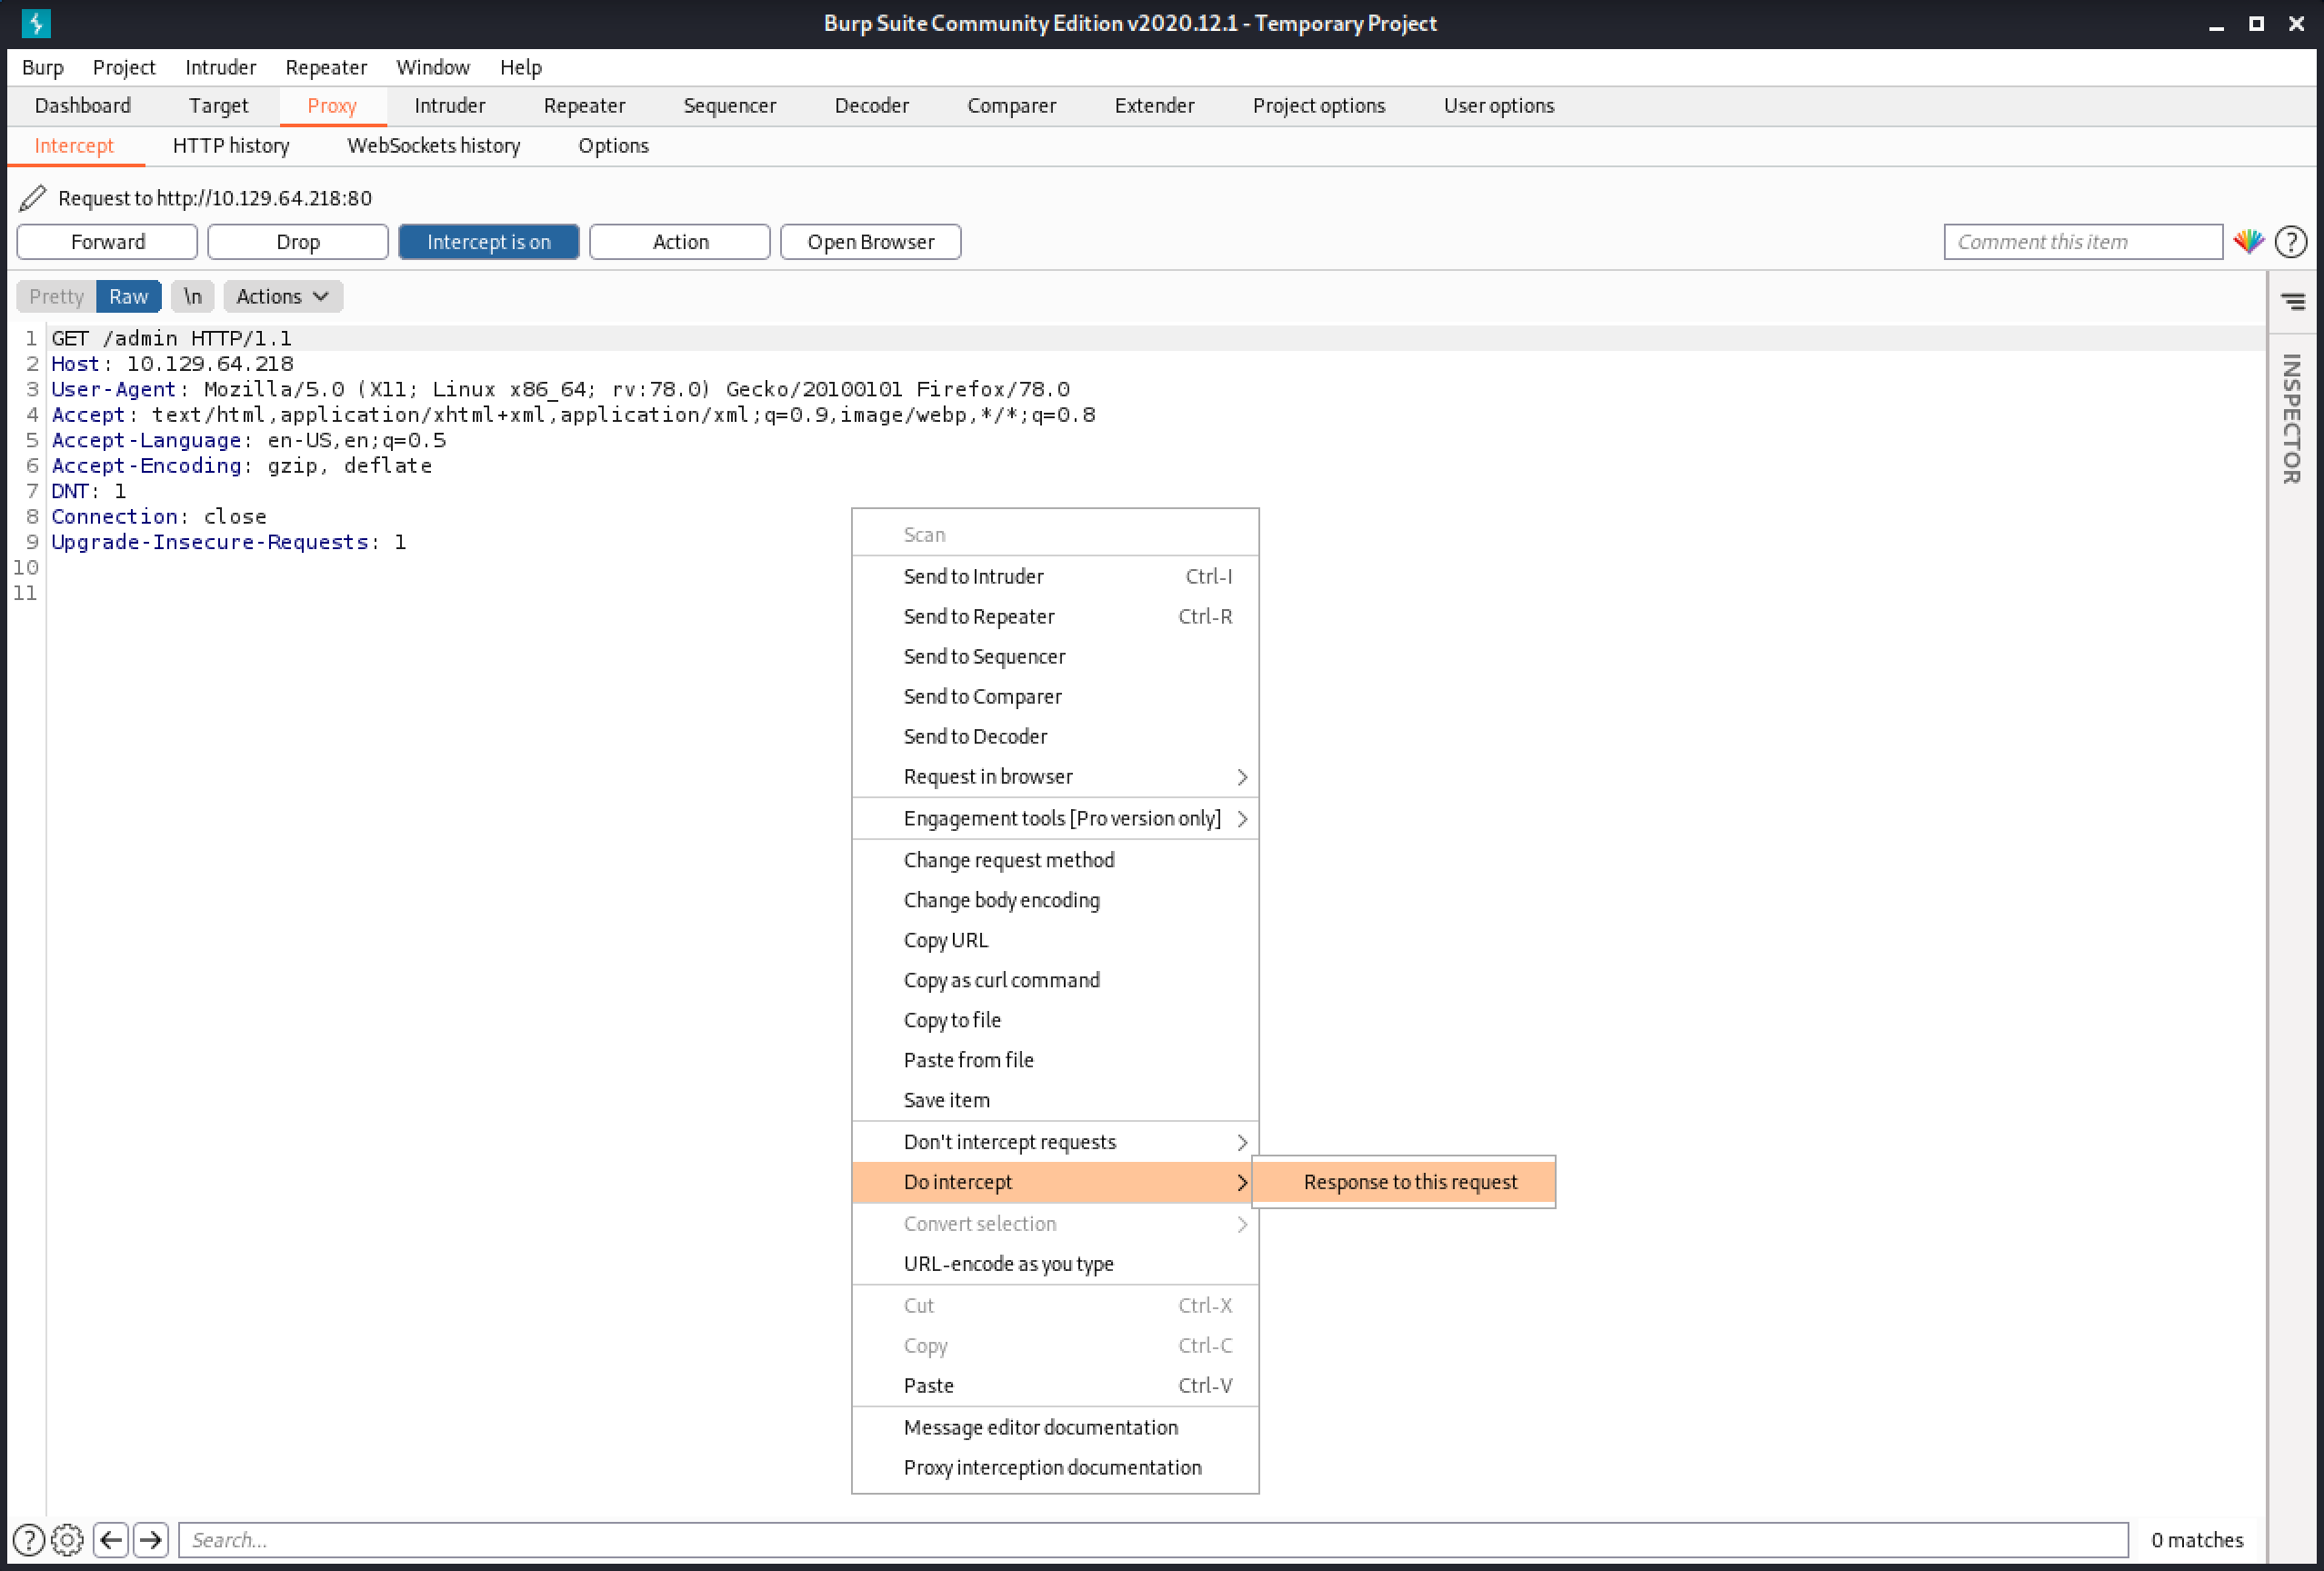
Task: Select Change request method
Action: coord(1054,860)
